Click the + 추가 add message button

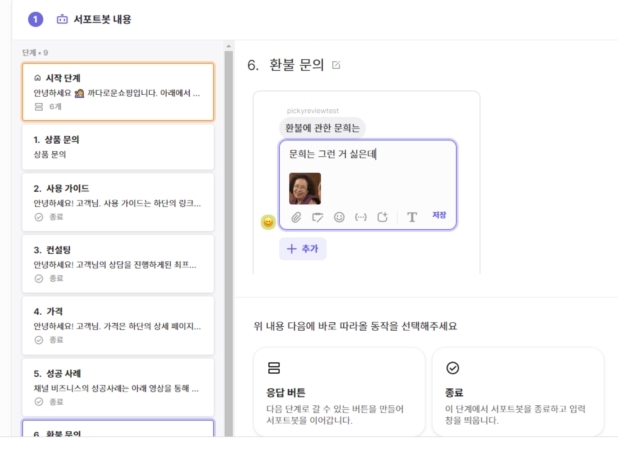303,249
